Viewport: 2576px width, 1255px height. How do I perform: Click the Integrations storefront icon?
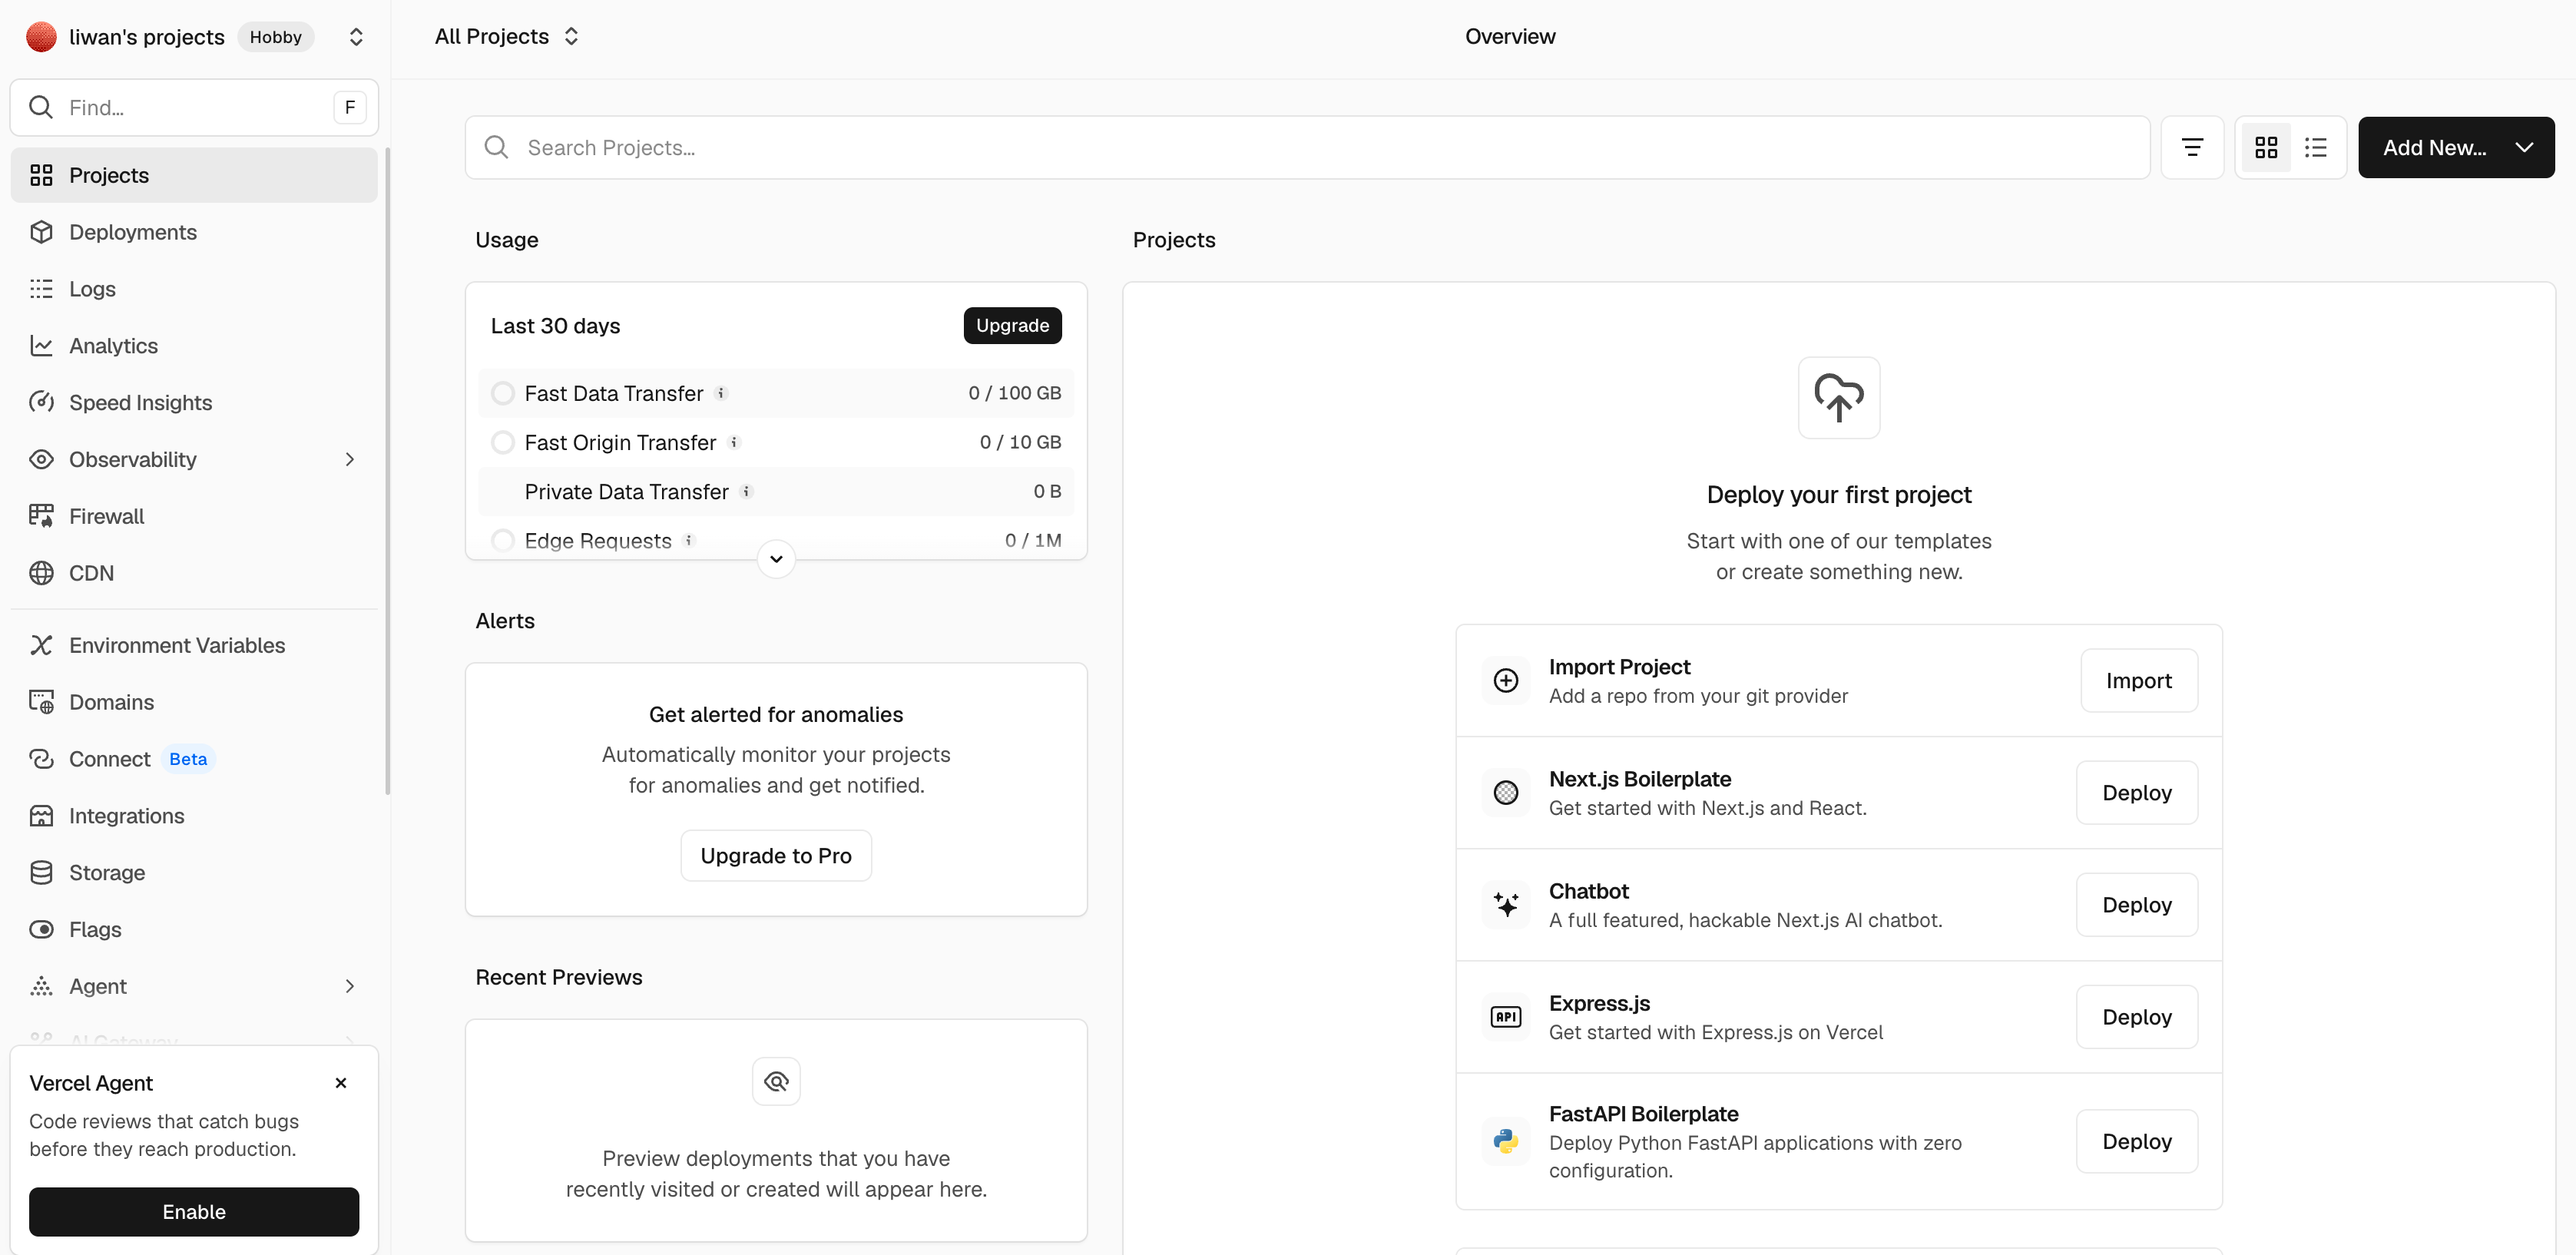coord(41,816)
